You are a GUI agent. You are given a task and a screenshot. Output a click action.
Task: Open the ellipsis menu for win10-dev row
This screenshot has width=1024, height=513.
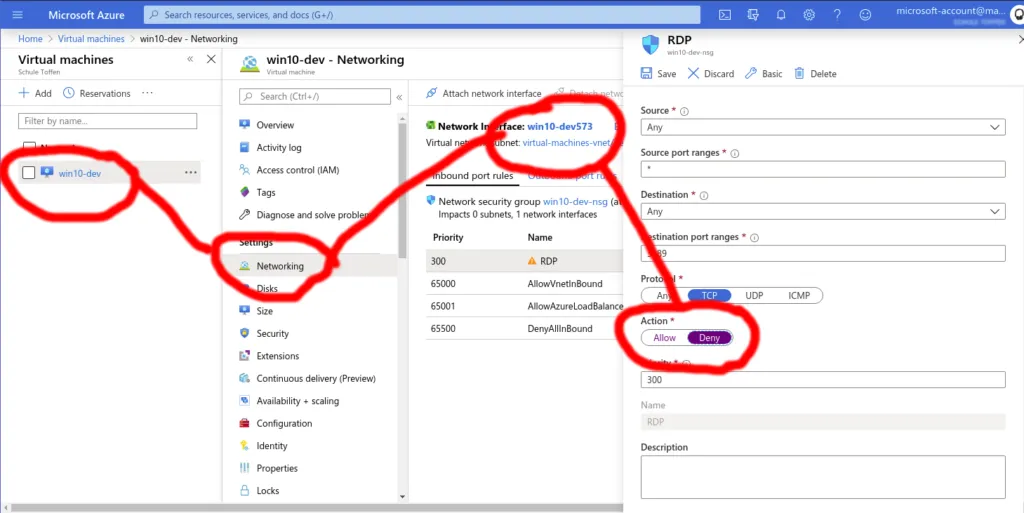[x=191, y=172]
